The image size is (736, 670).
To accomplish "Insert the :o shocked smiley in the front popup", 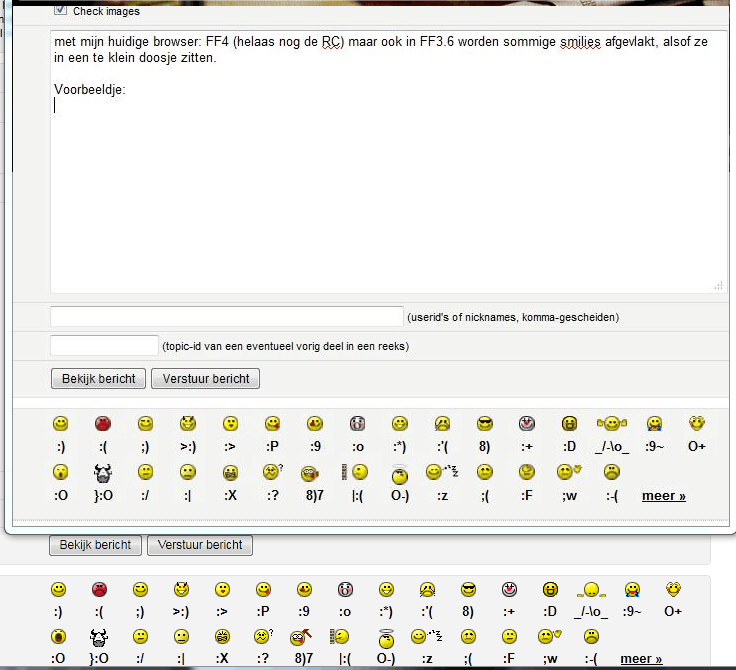I will [357, 424].
